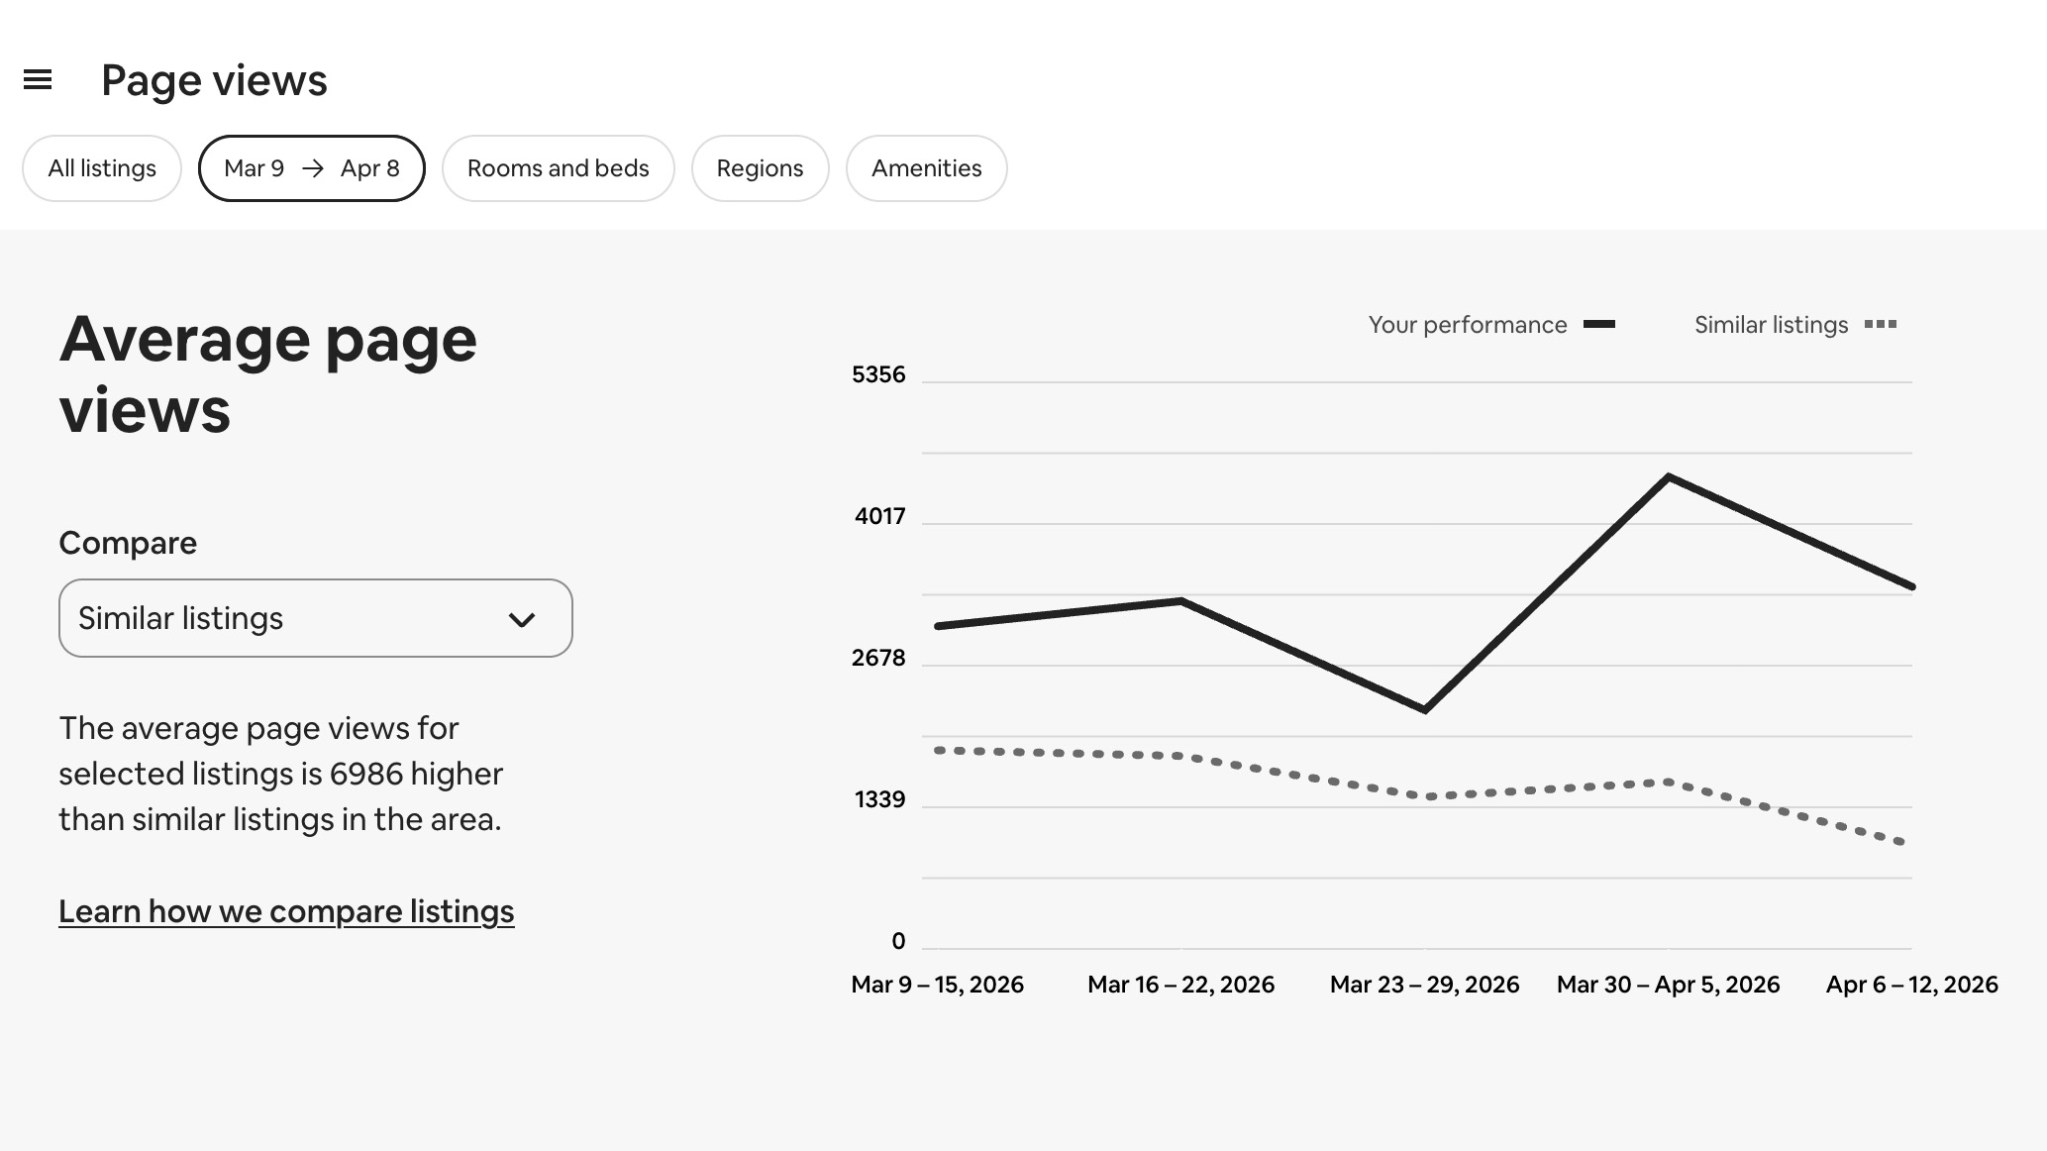The width and height of the screenshot is (2047, 1151).
Task: Click the Mar 9 – 15, 2026 axis label
Action: [x=937, y=985]
